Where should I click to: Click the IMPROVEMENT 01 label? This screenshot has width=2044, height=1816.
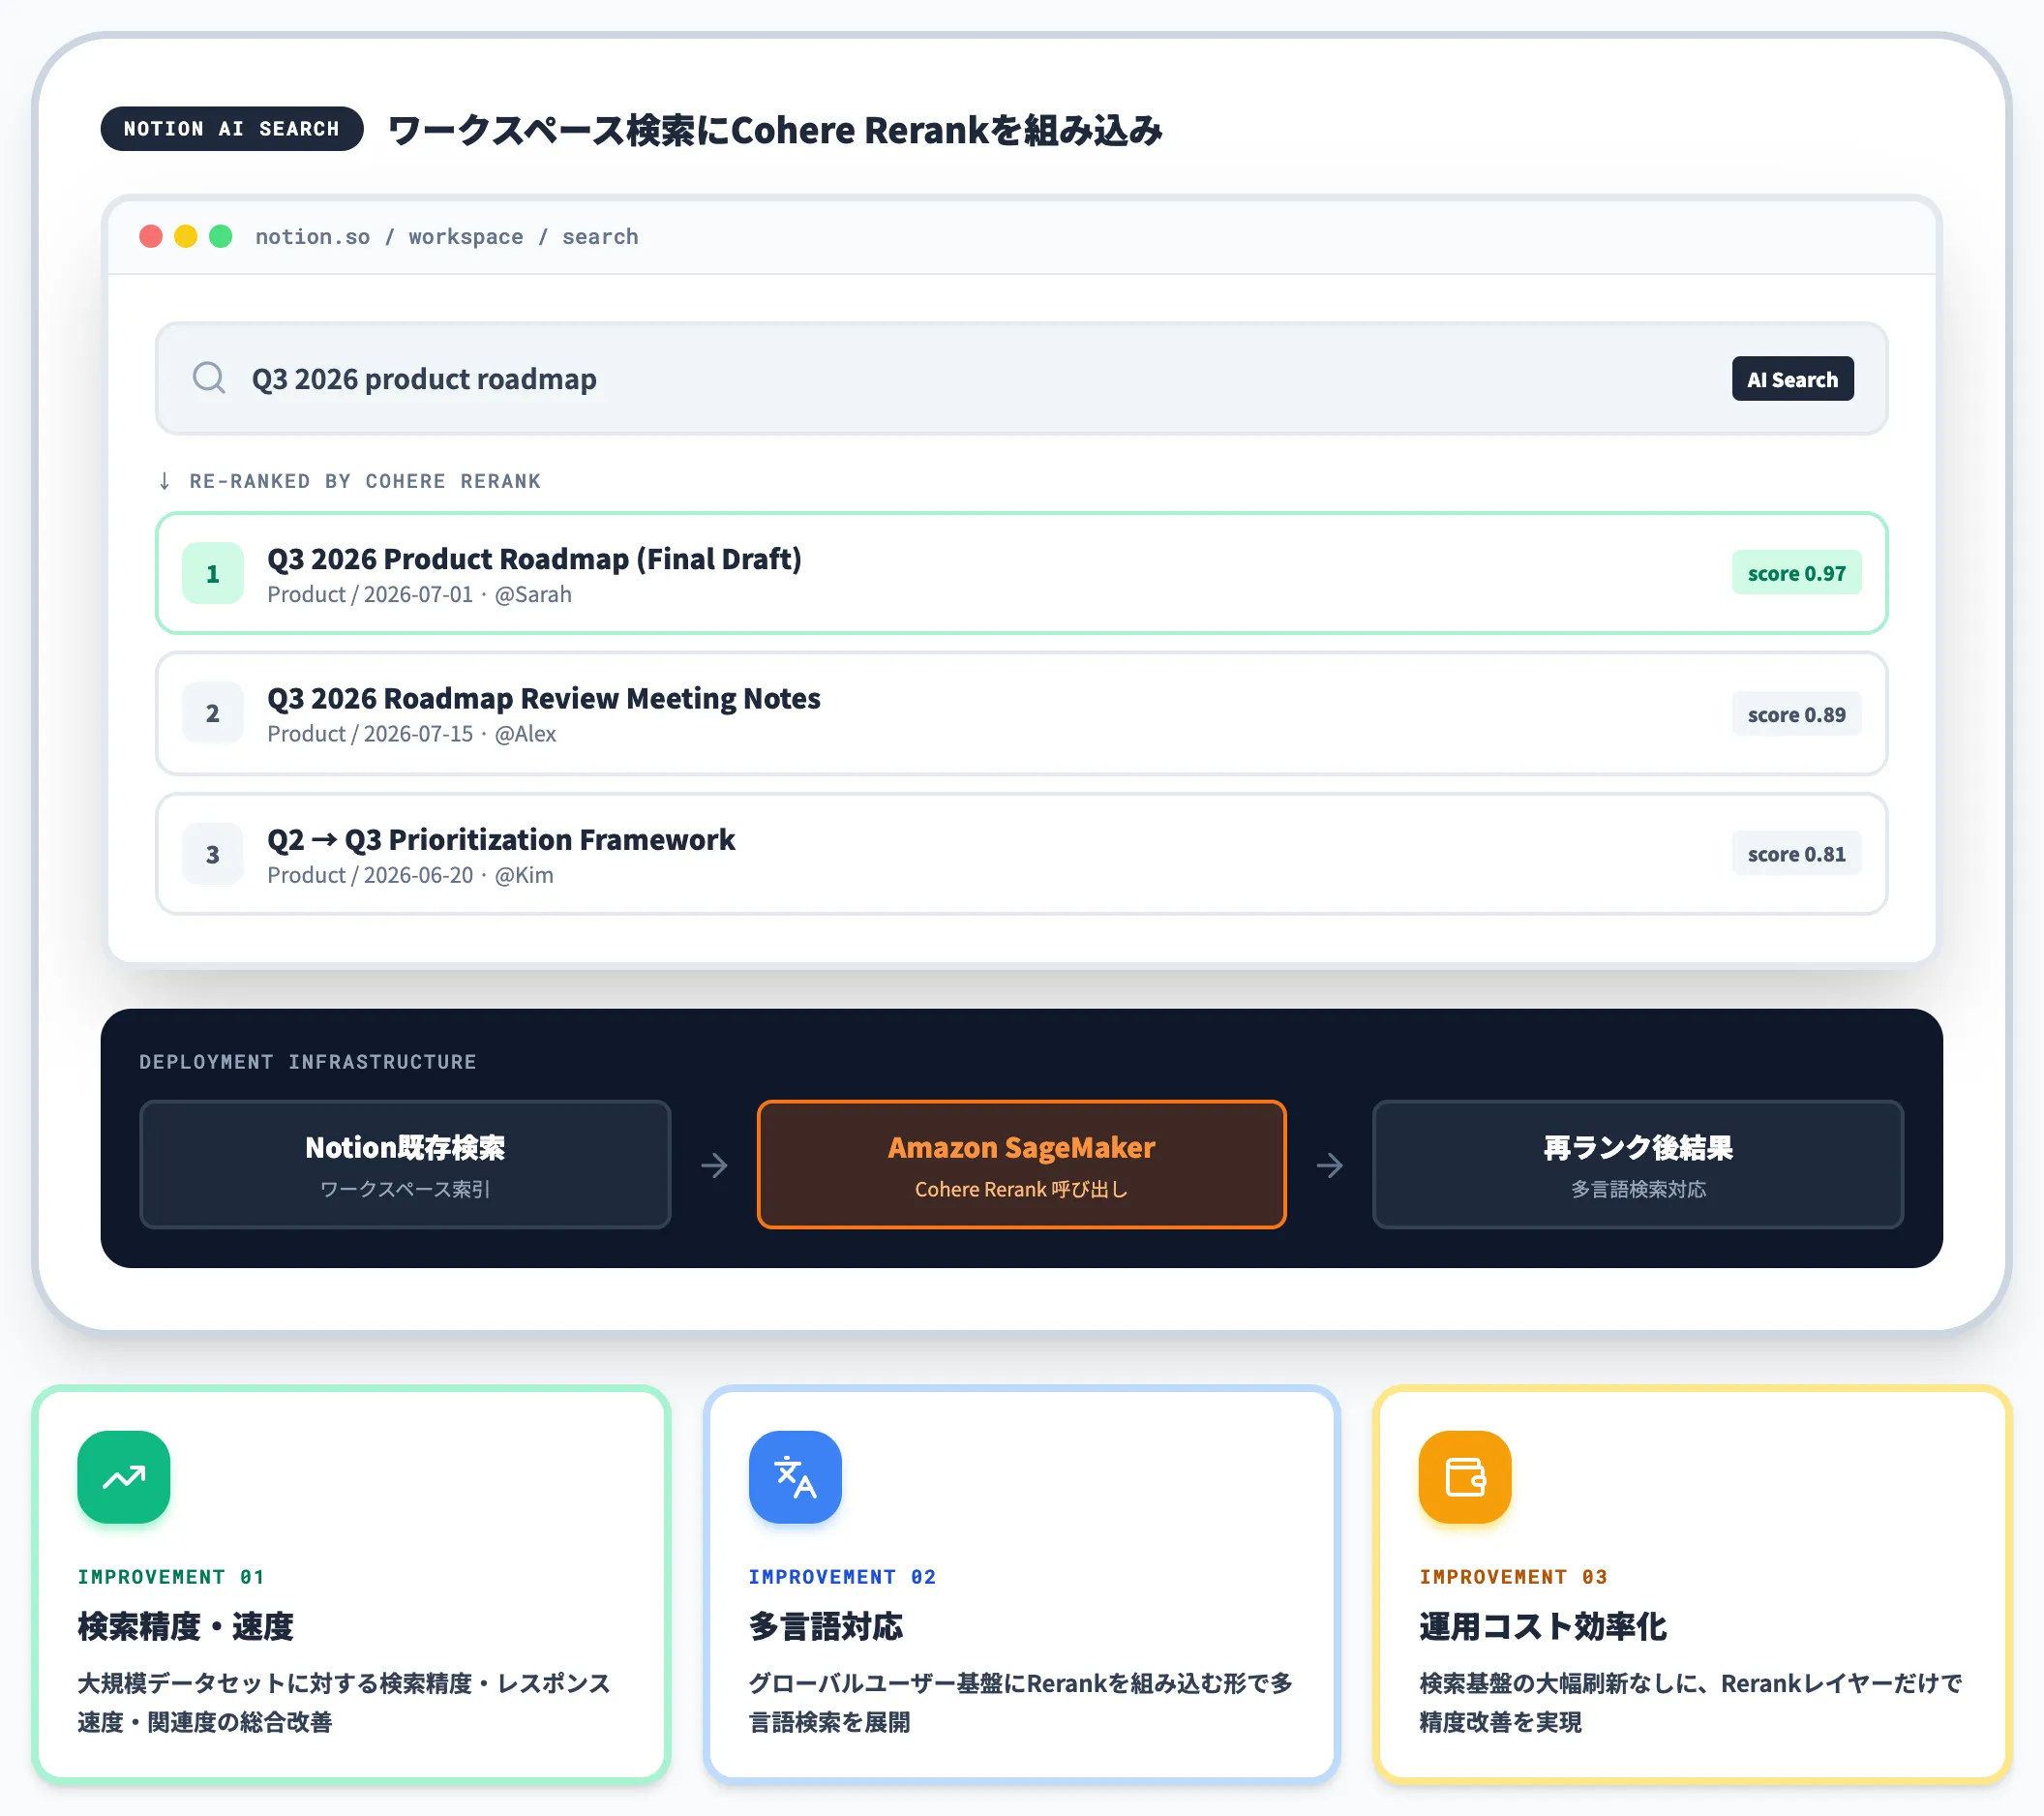pyautogui.click(x=171, y=1577)
